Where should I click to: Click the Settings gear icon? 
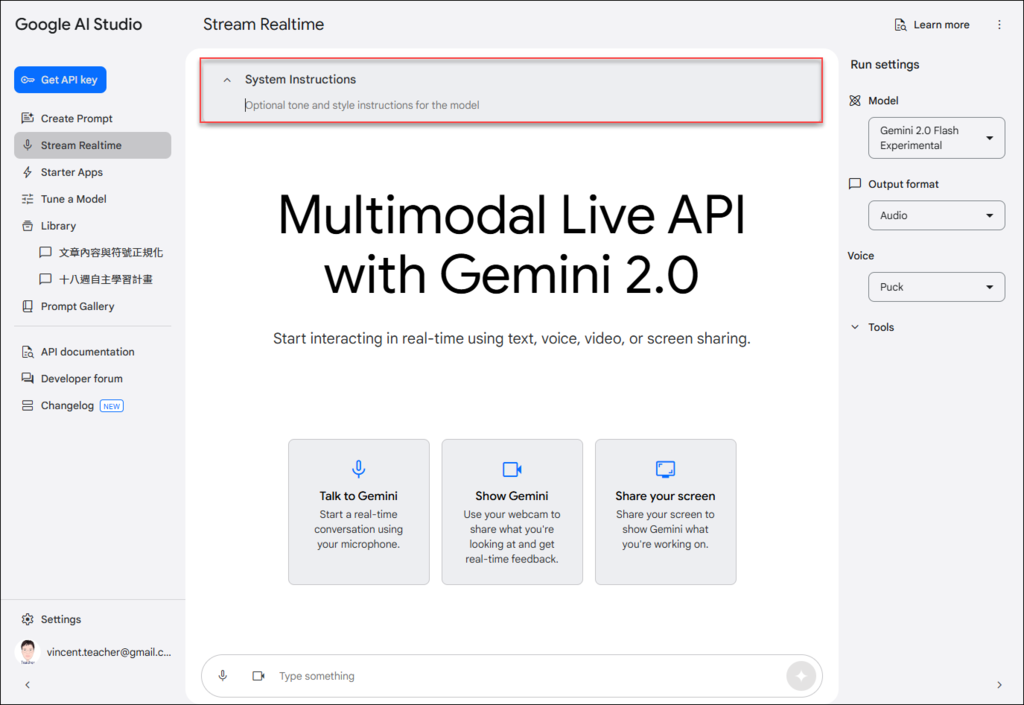point(27,619)
